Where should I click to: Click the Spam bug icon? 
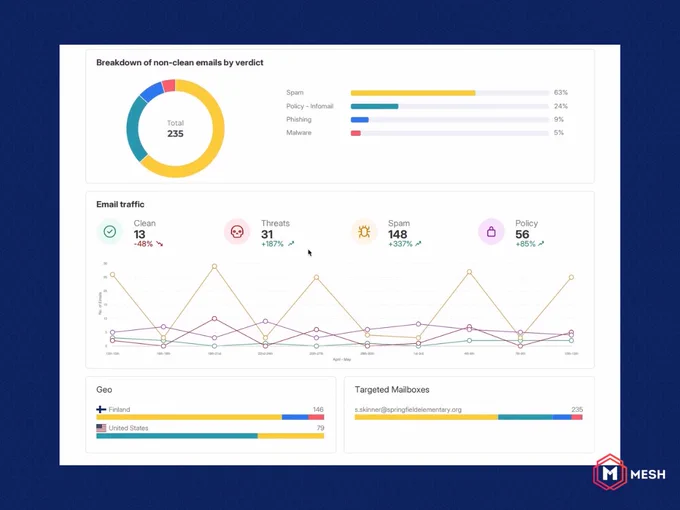tap(364, 232)
